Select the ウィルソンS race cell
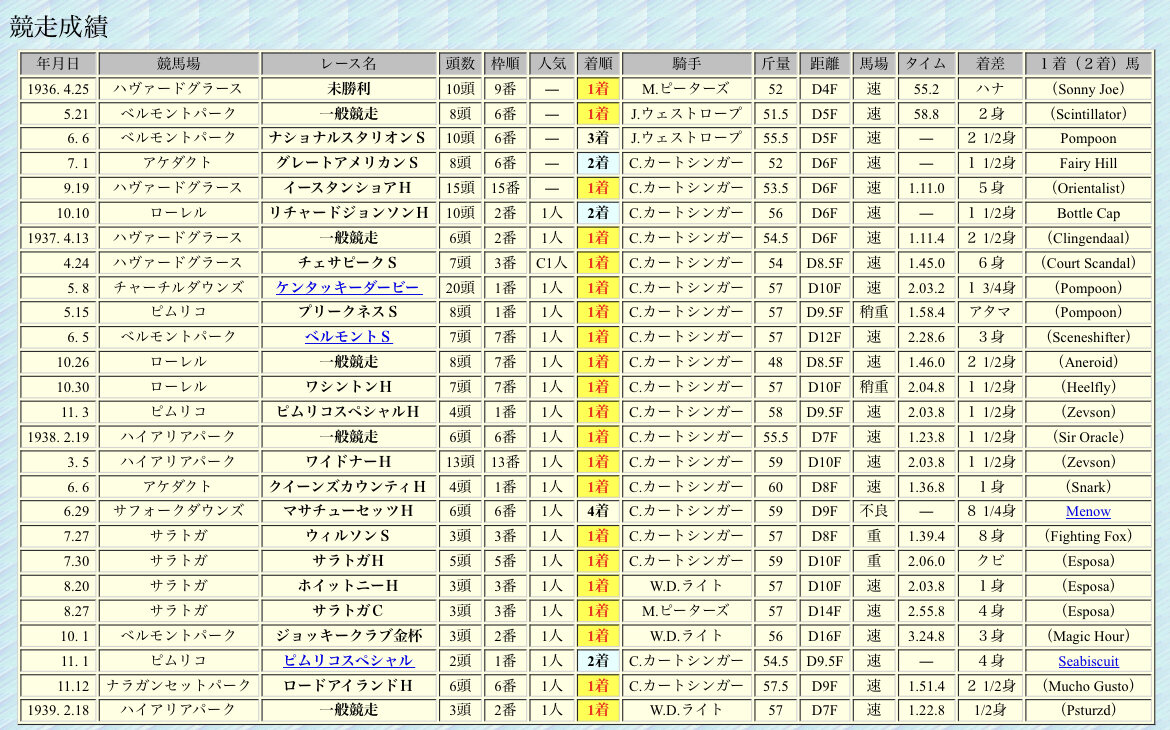 (348, 536)
